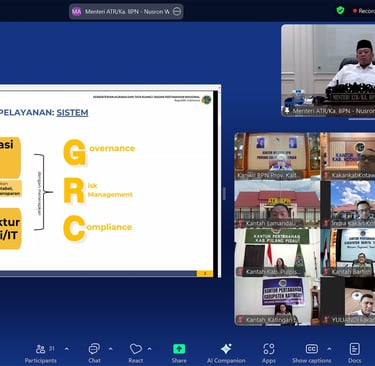Select the Kantah Katingan participant video
Screen dimensions: 375x366
277,301
